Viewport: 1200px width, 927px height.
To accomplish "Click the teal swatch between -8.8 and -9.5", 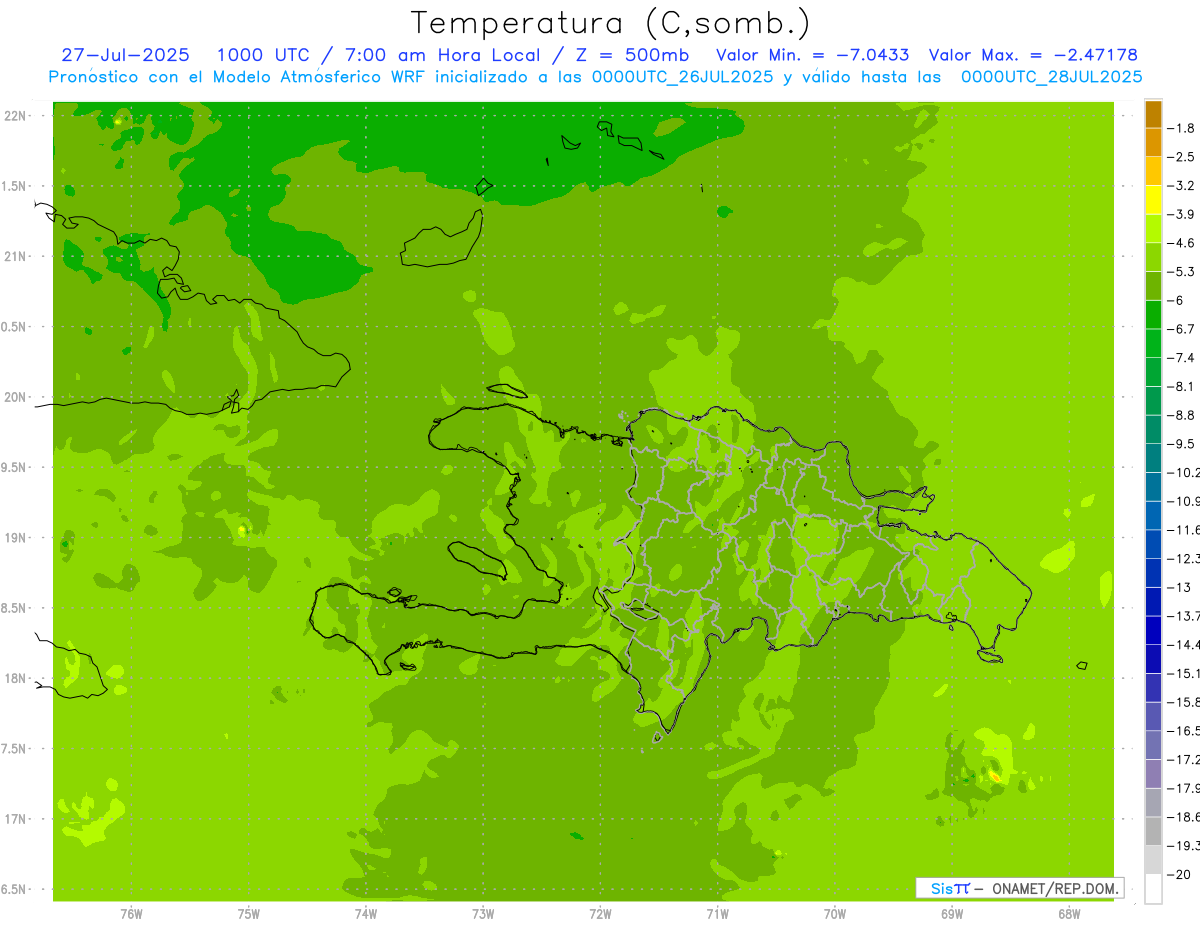I will point(1153,429).
